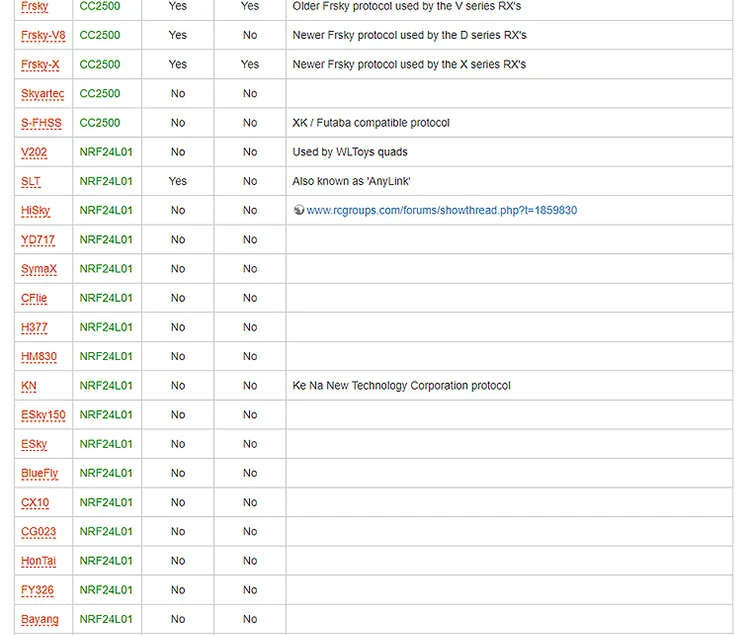The image size is (750, 635).
Task: Open the CX10 protocol link
Action: click(x=35, y=502)
